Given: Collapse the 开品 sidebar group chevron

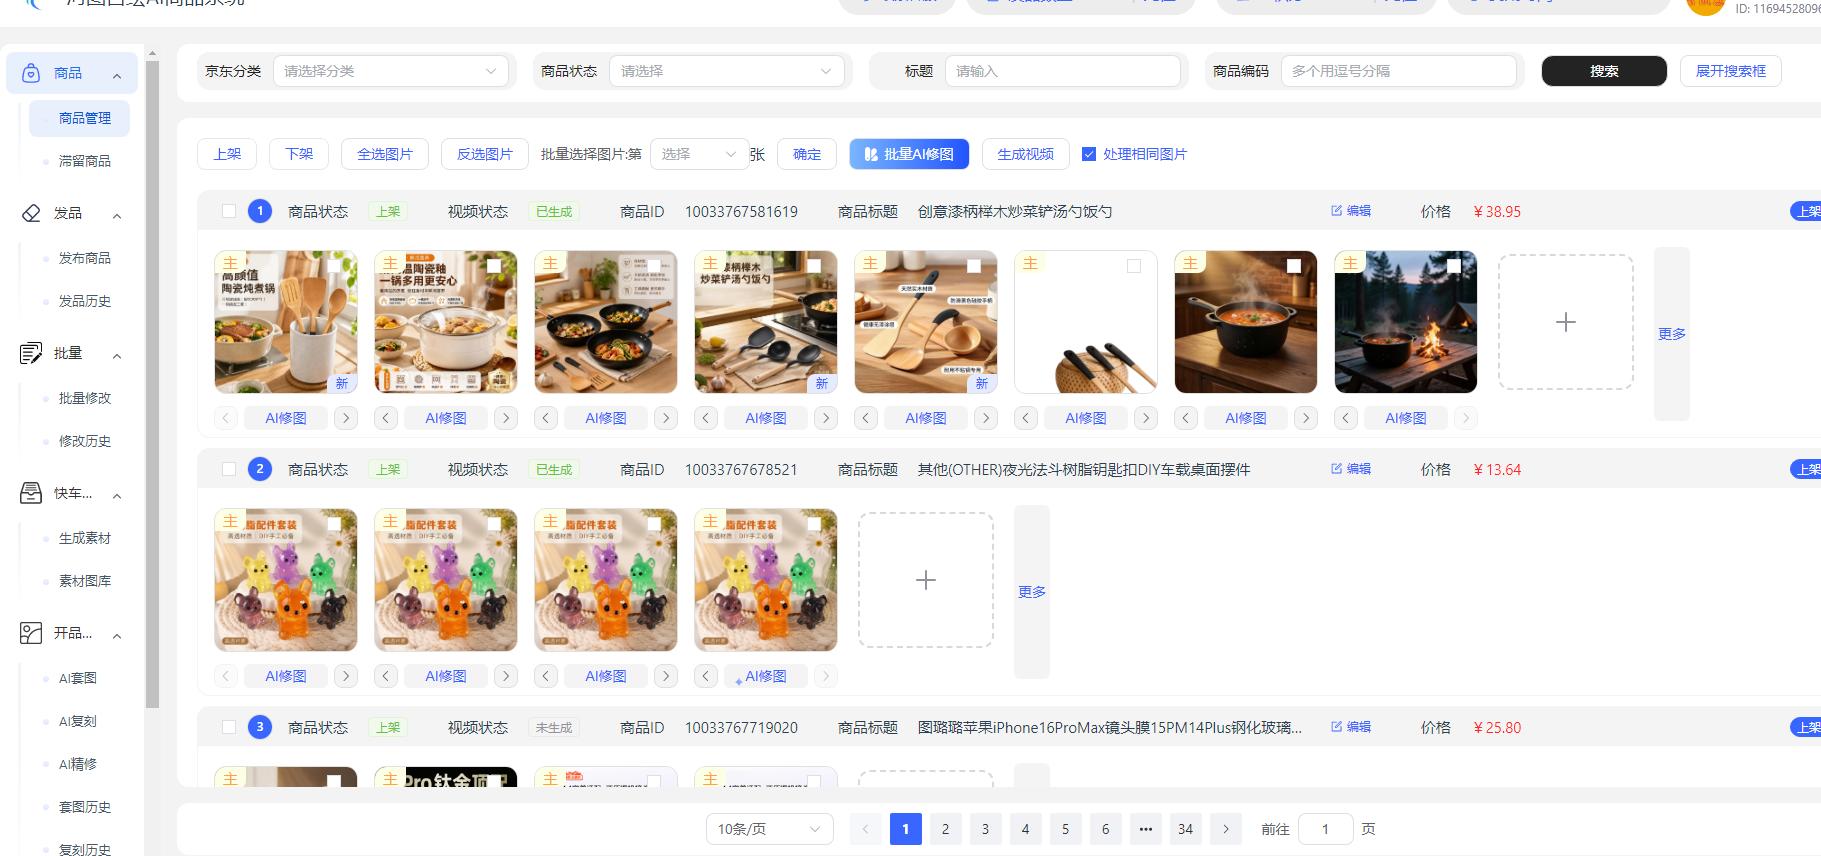Looking at the screenshot, I should click(117, 635).
